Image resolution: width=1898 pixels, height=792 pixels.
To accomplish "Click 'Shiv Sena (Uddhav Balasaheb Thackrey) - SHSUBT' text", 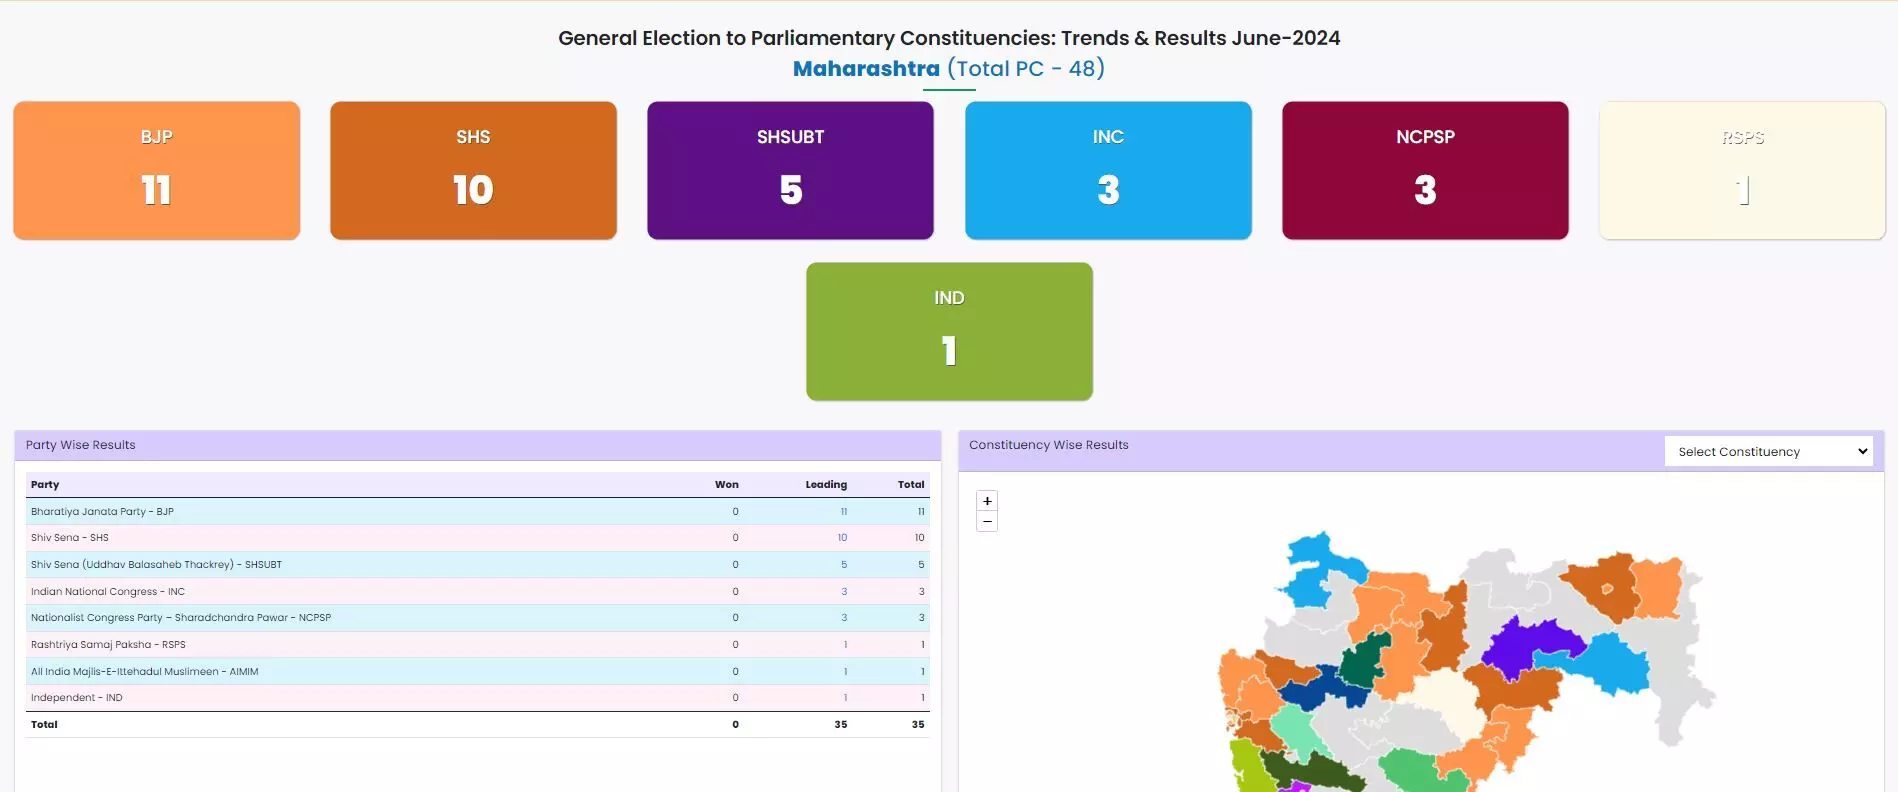I will (x=156, y=565).
